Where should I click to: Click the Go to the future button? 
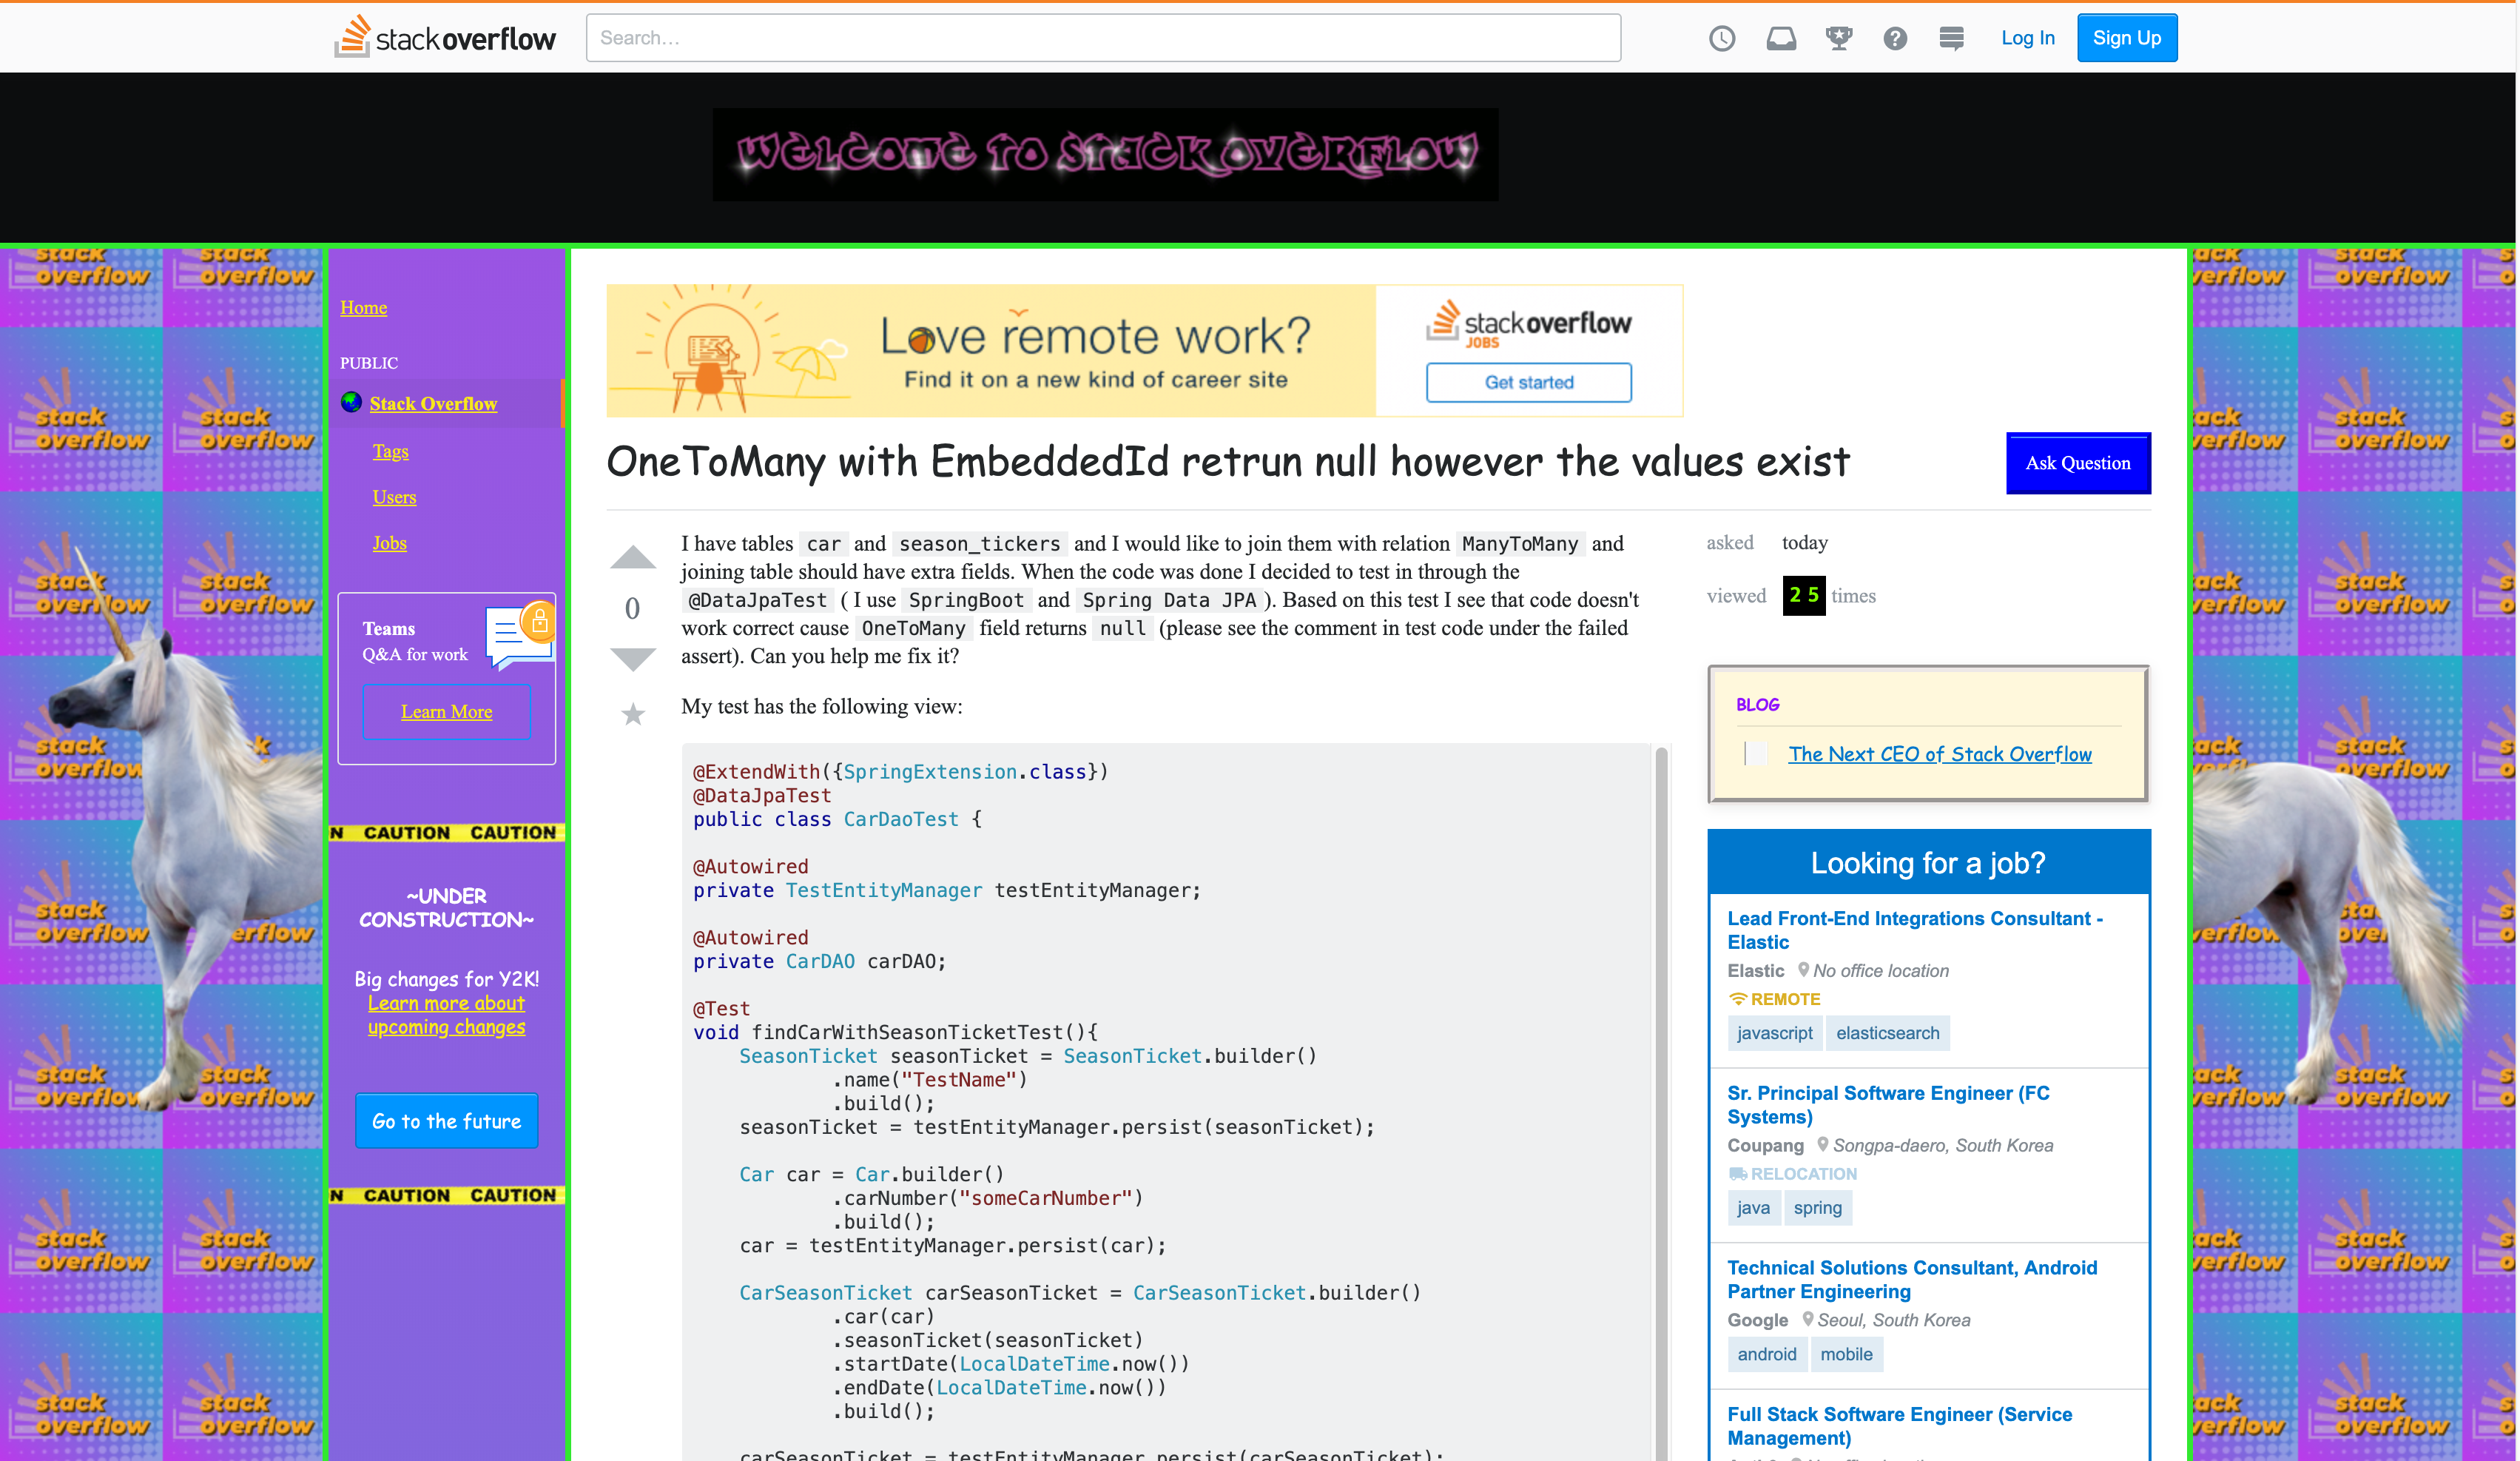[446, 1121]
